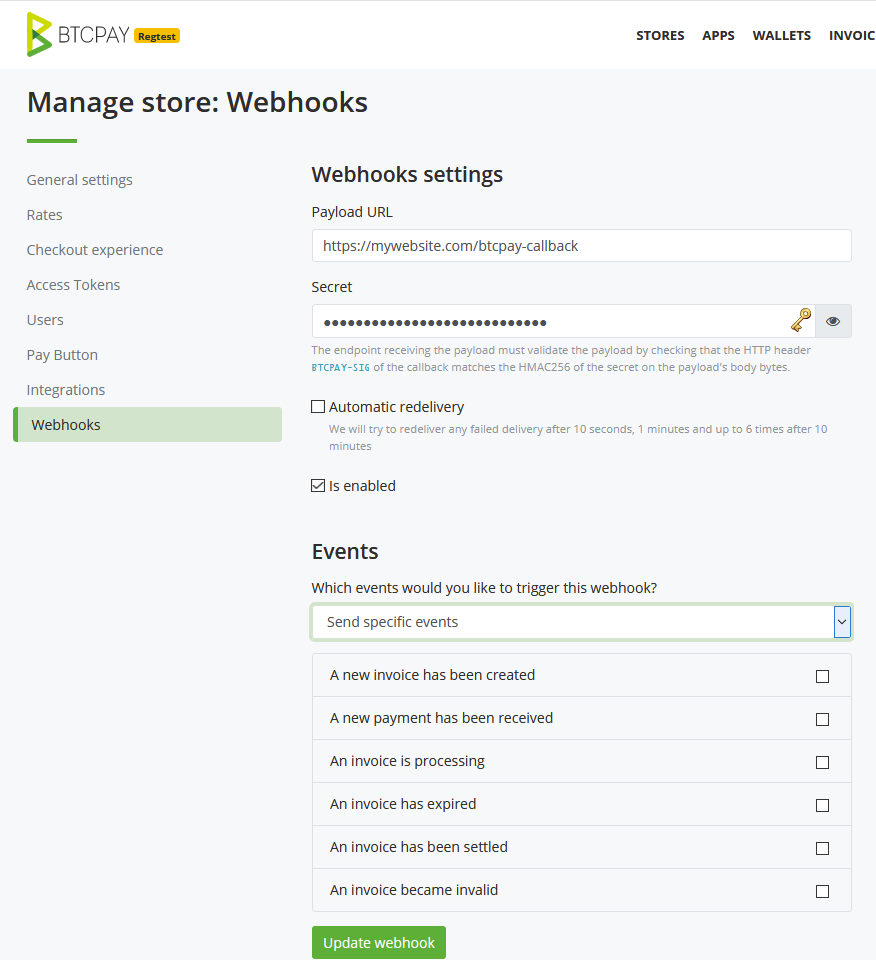Click into the Payload URL field

tap(582, 246)
